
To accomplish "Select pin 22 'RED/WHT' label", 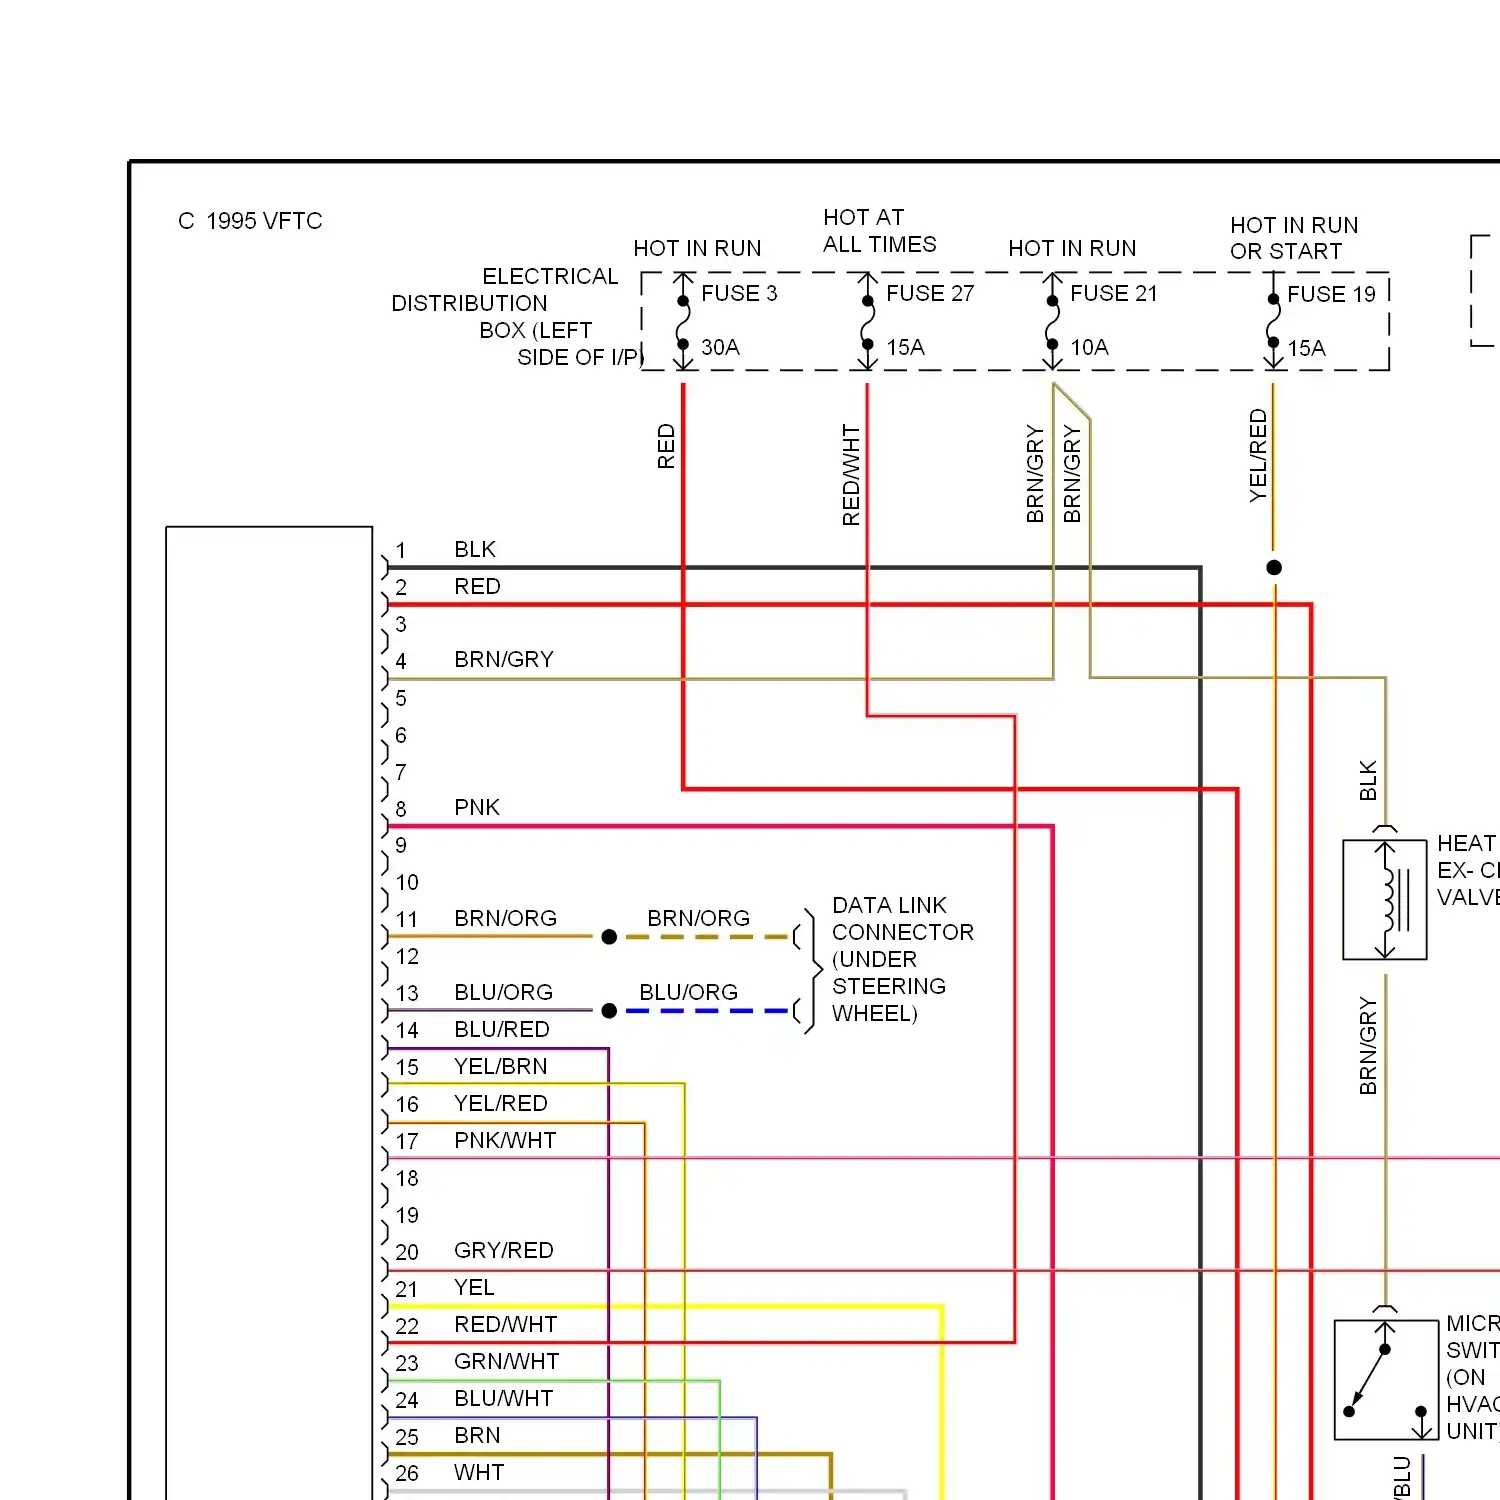I will [505, 1324].
